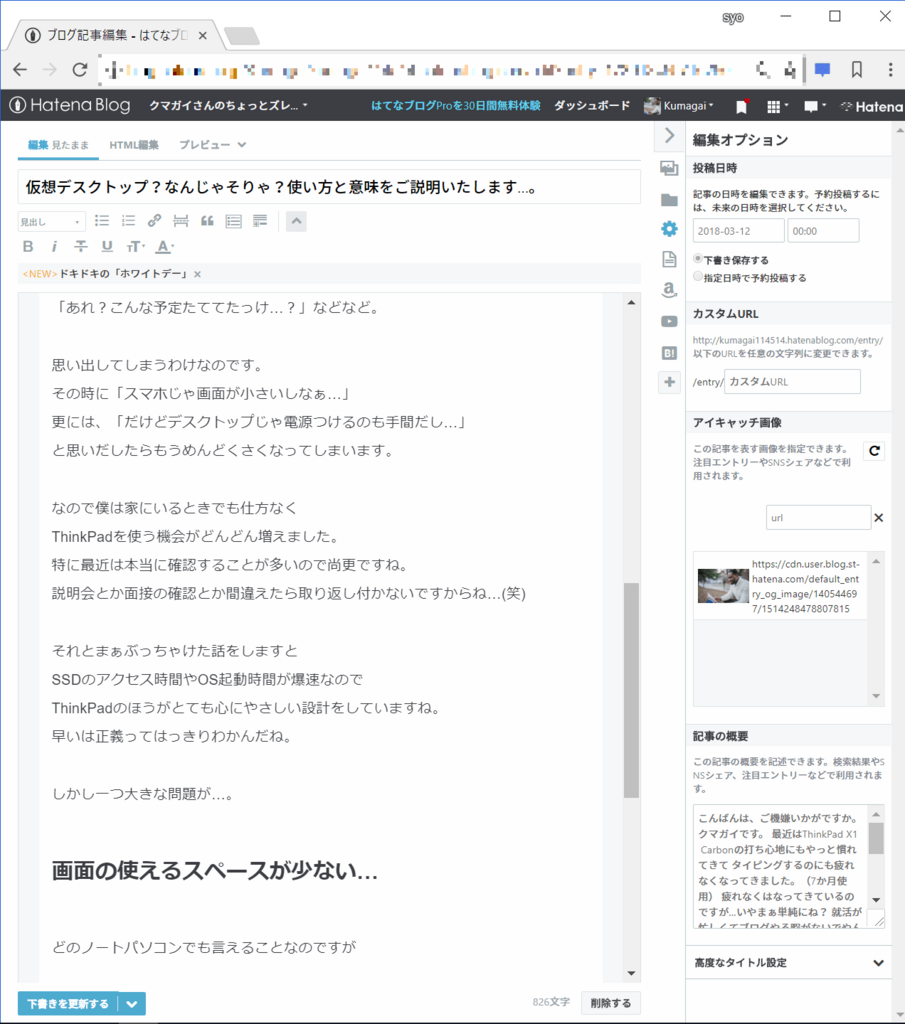
Task: Collapse the sidebar with the right chevron
Action: point(669,136)
